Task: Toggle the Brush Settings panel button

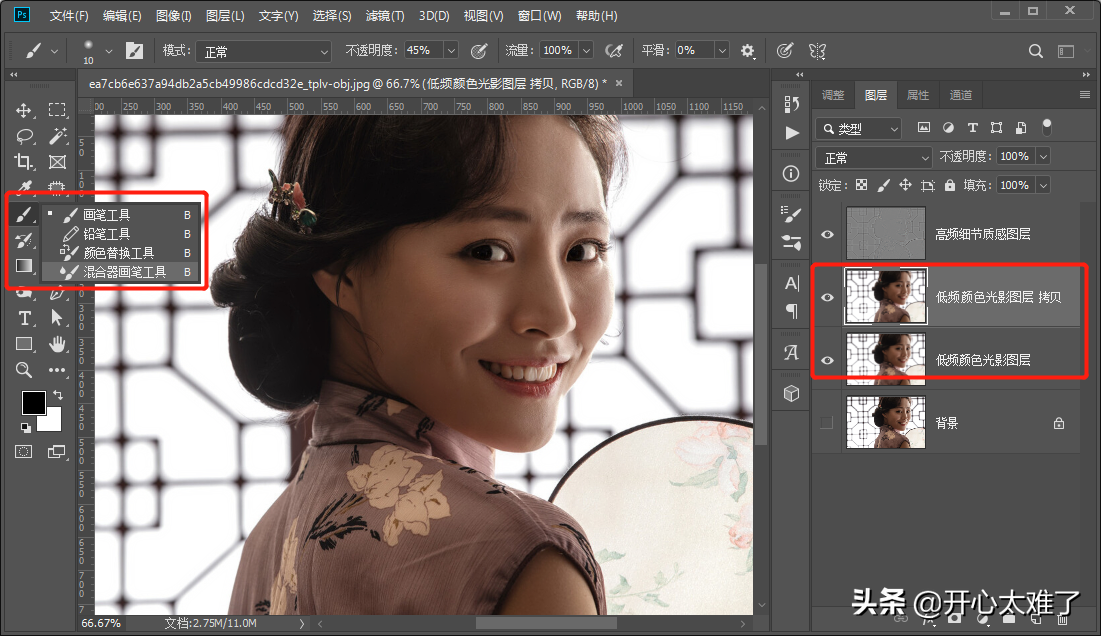Action: coord(134,51)
